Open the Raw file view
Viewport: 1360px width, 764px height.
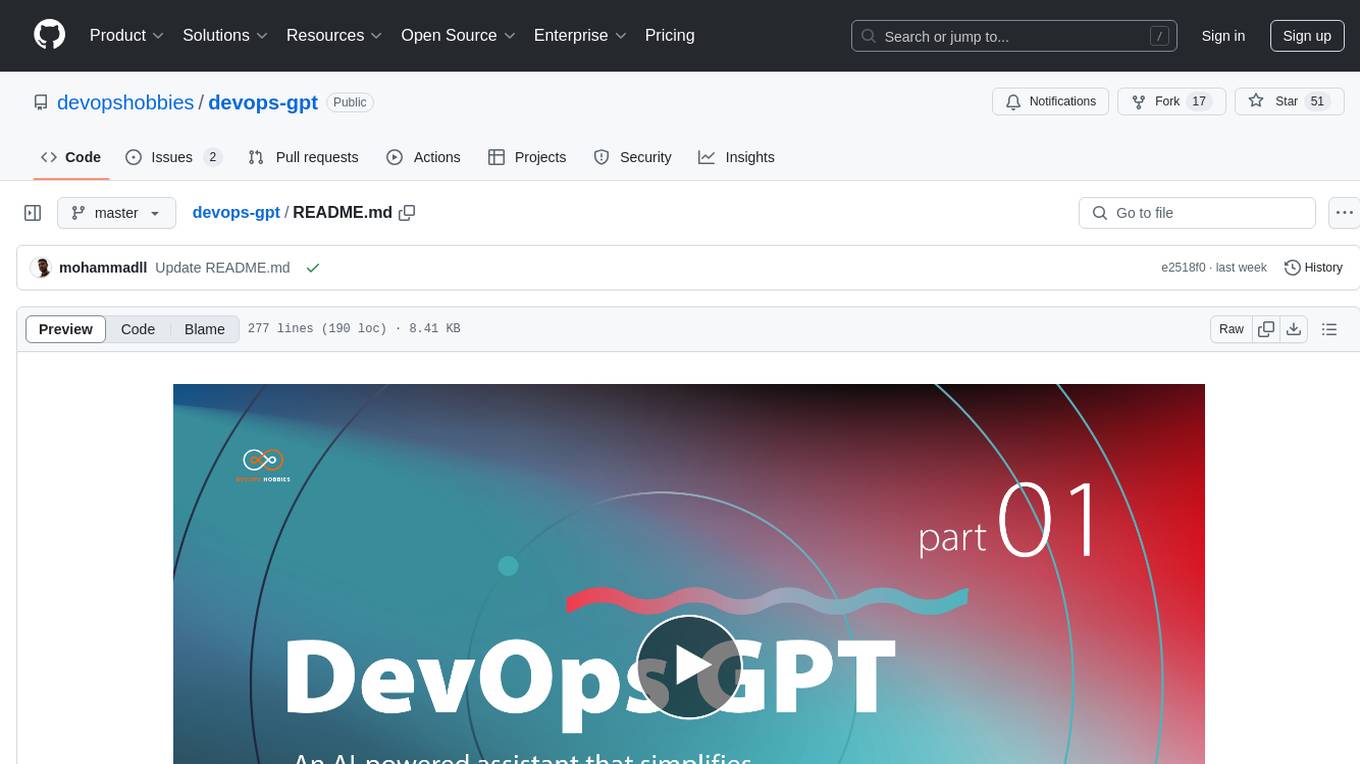click(x=1231, y=329)
